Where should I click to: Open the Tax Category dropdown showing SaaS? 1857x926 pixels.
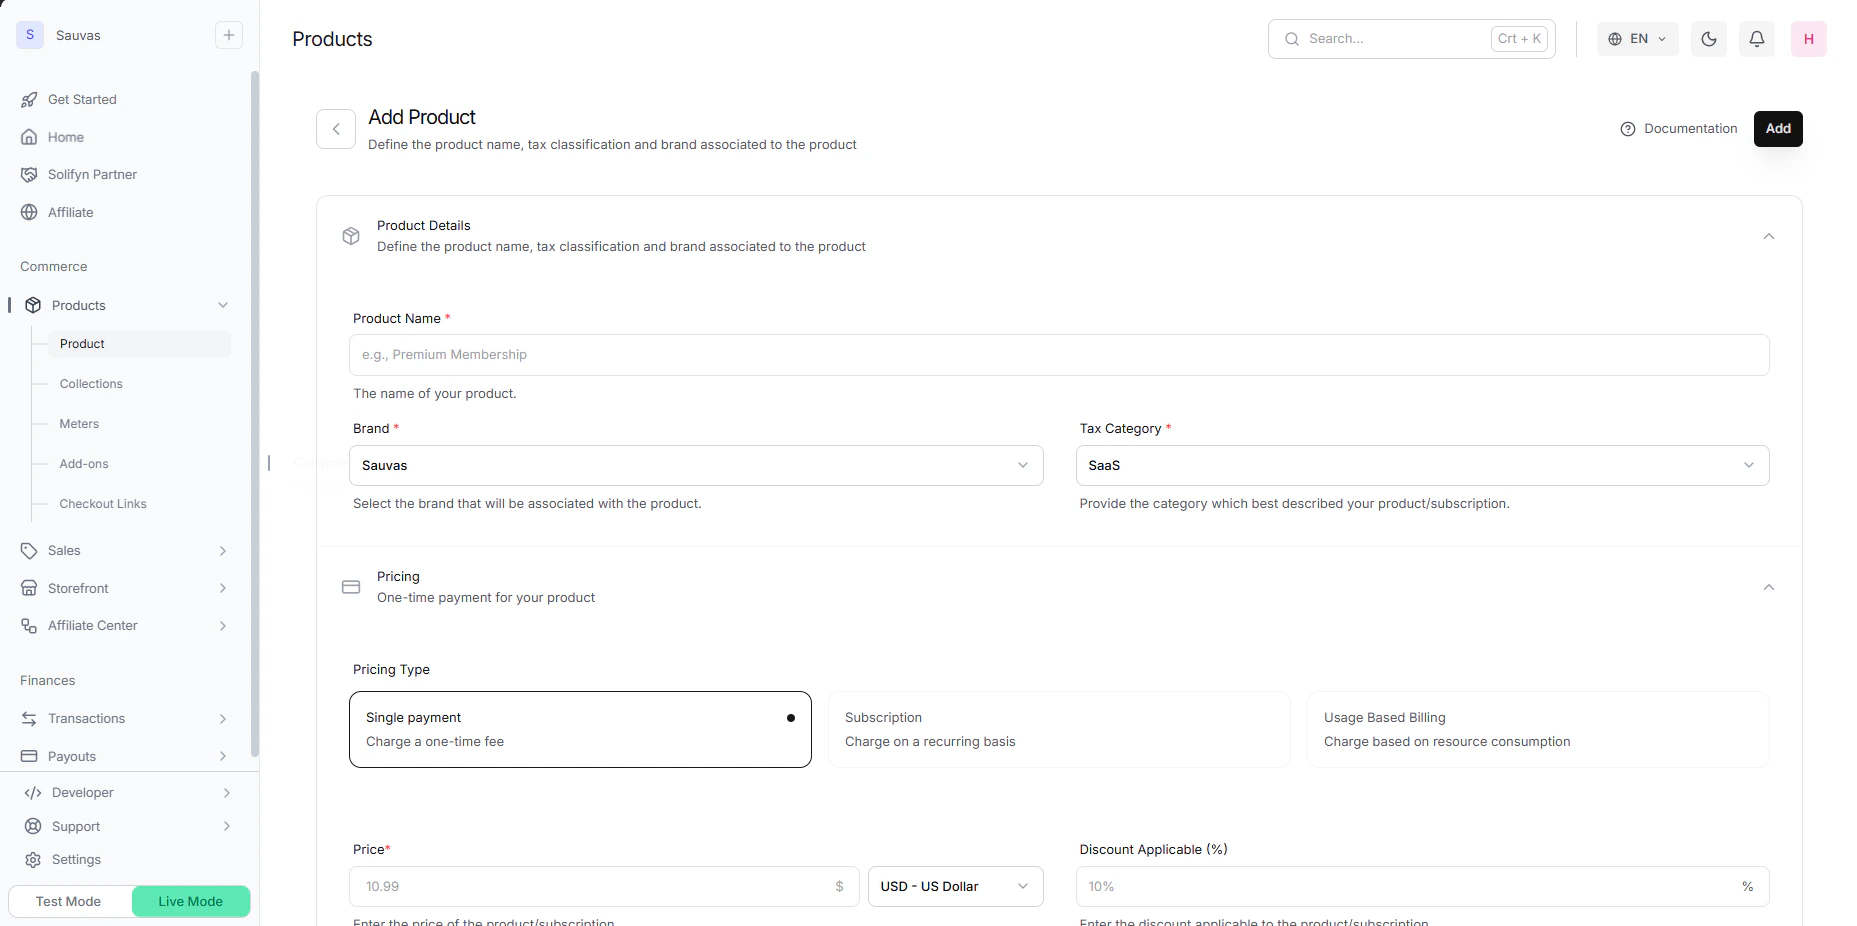(1422, 466)
